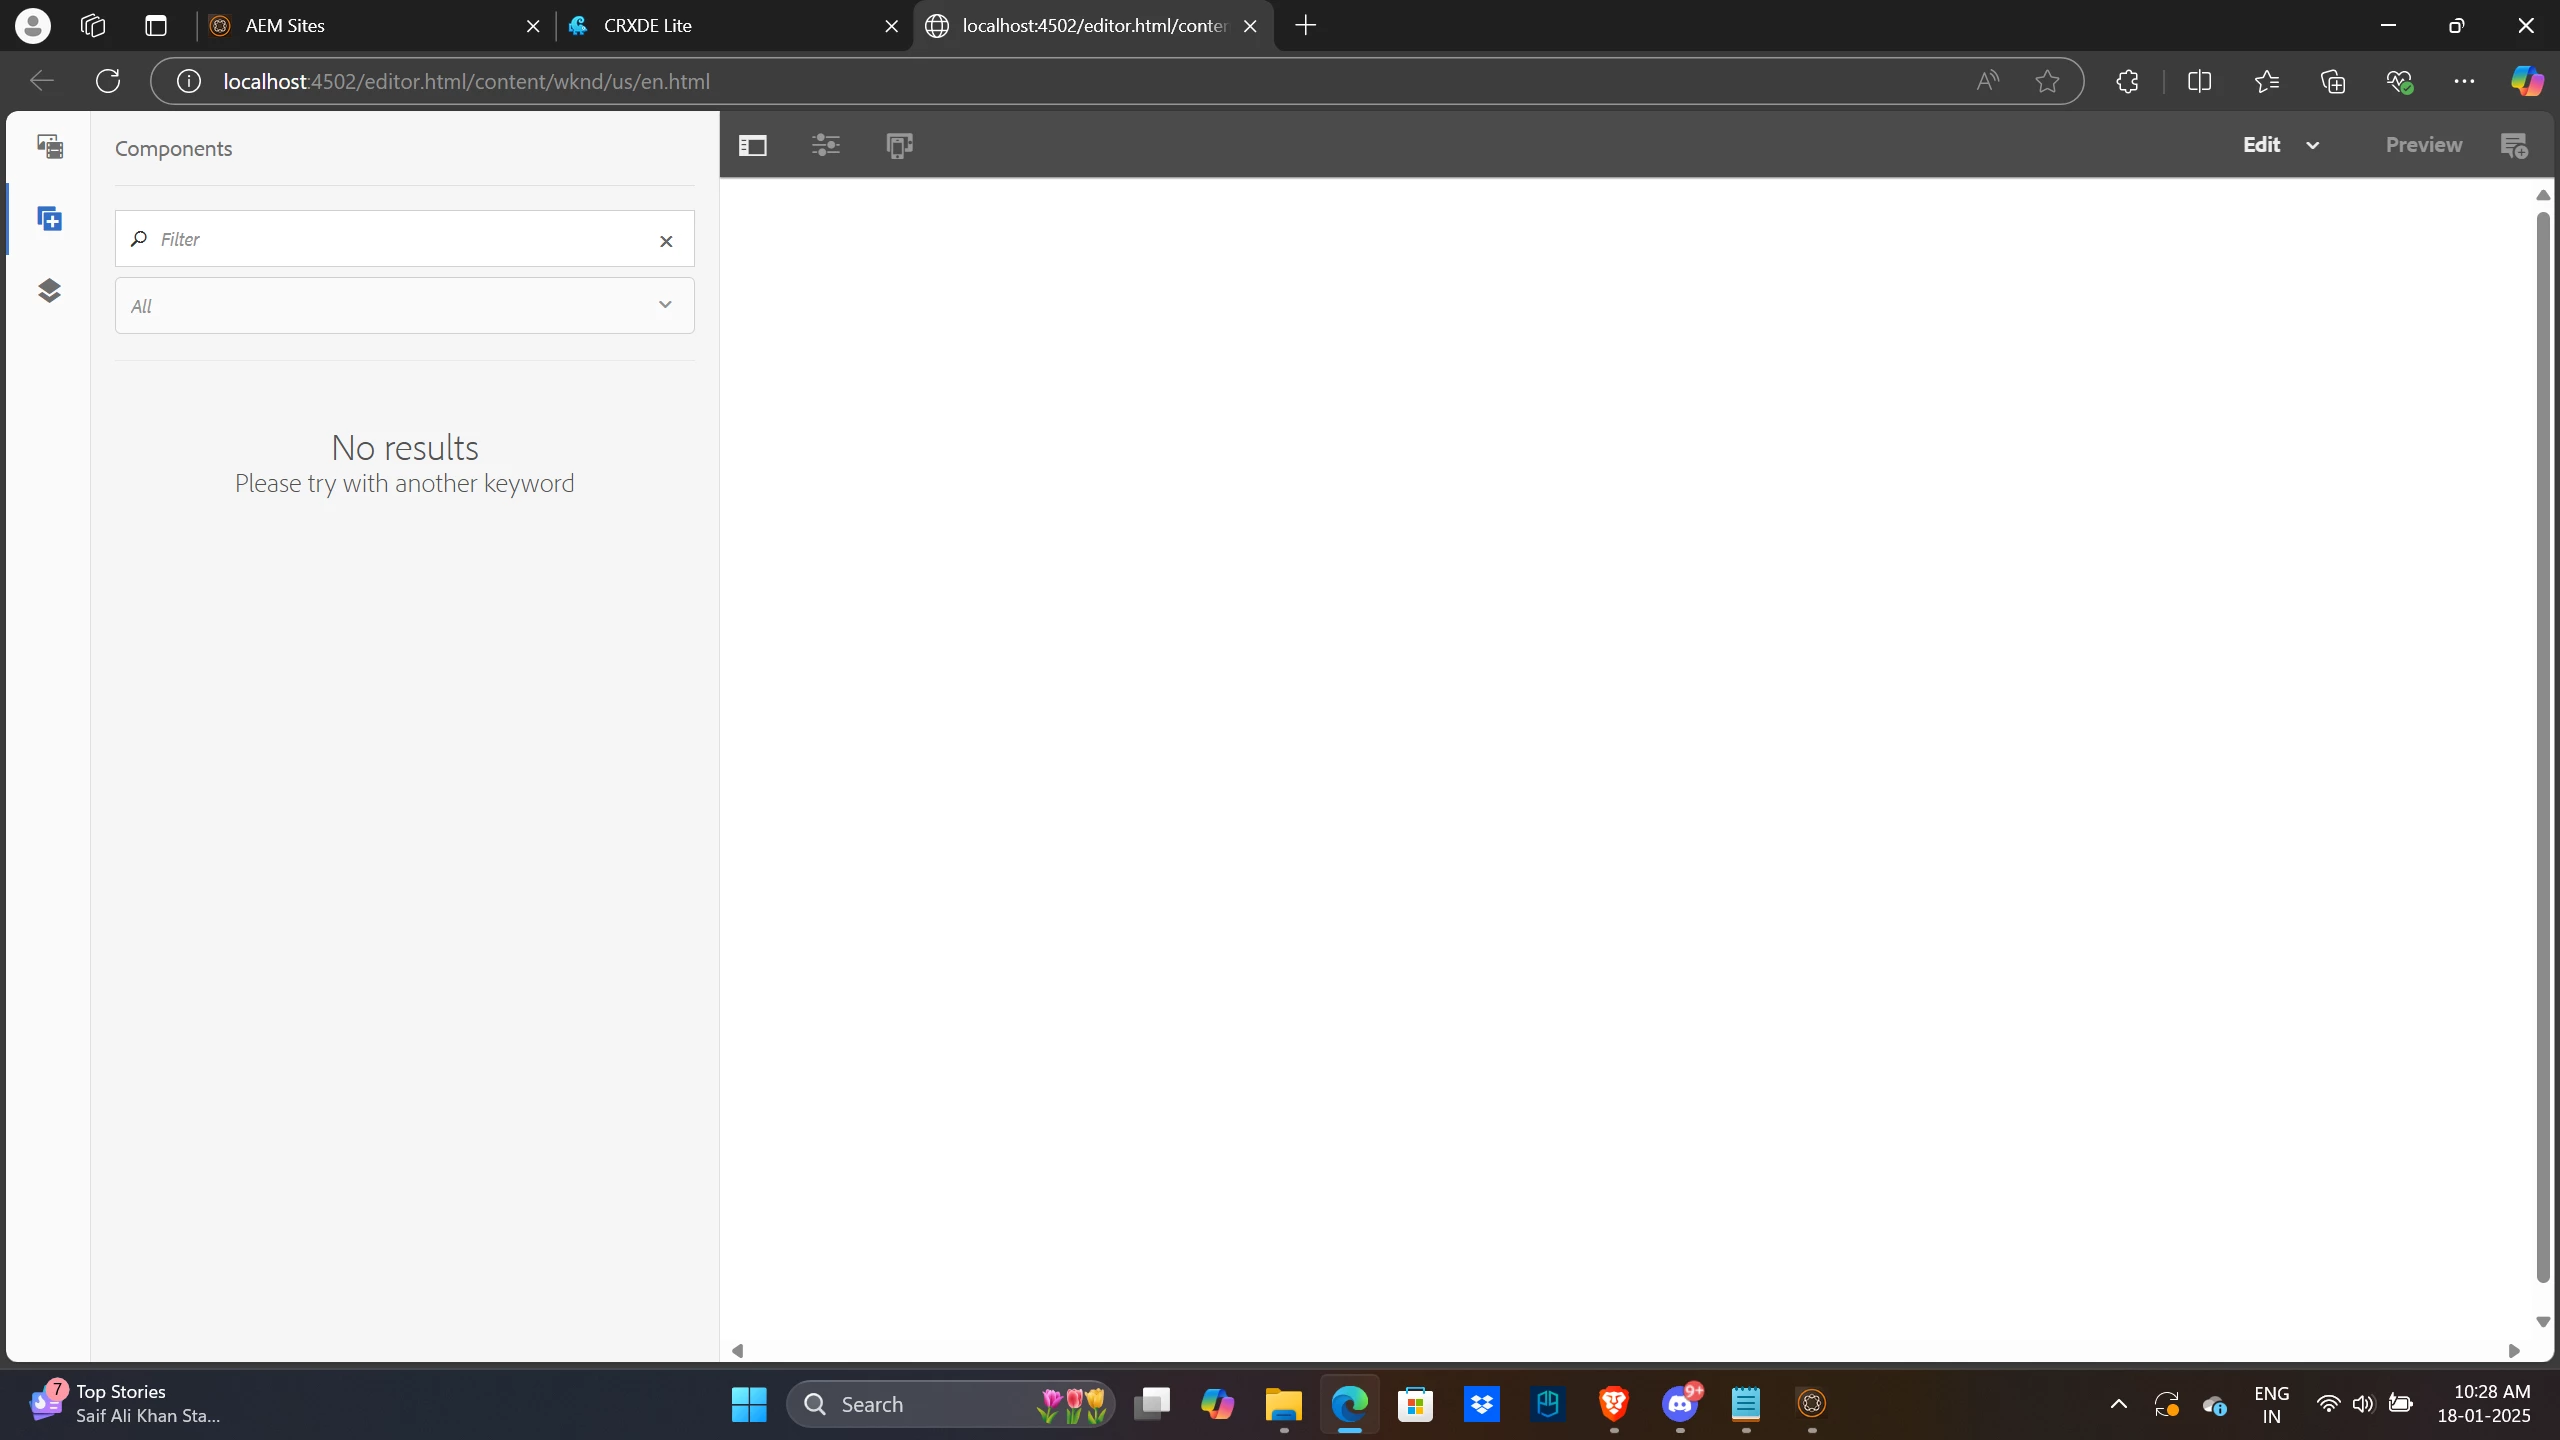Click the Filter search input field
This screenshot has height=1440, width=2560.
tap(400, 239)
